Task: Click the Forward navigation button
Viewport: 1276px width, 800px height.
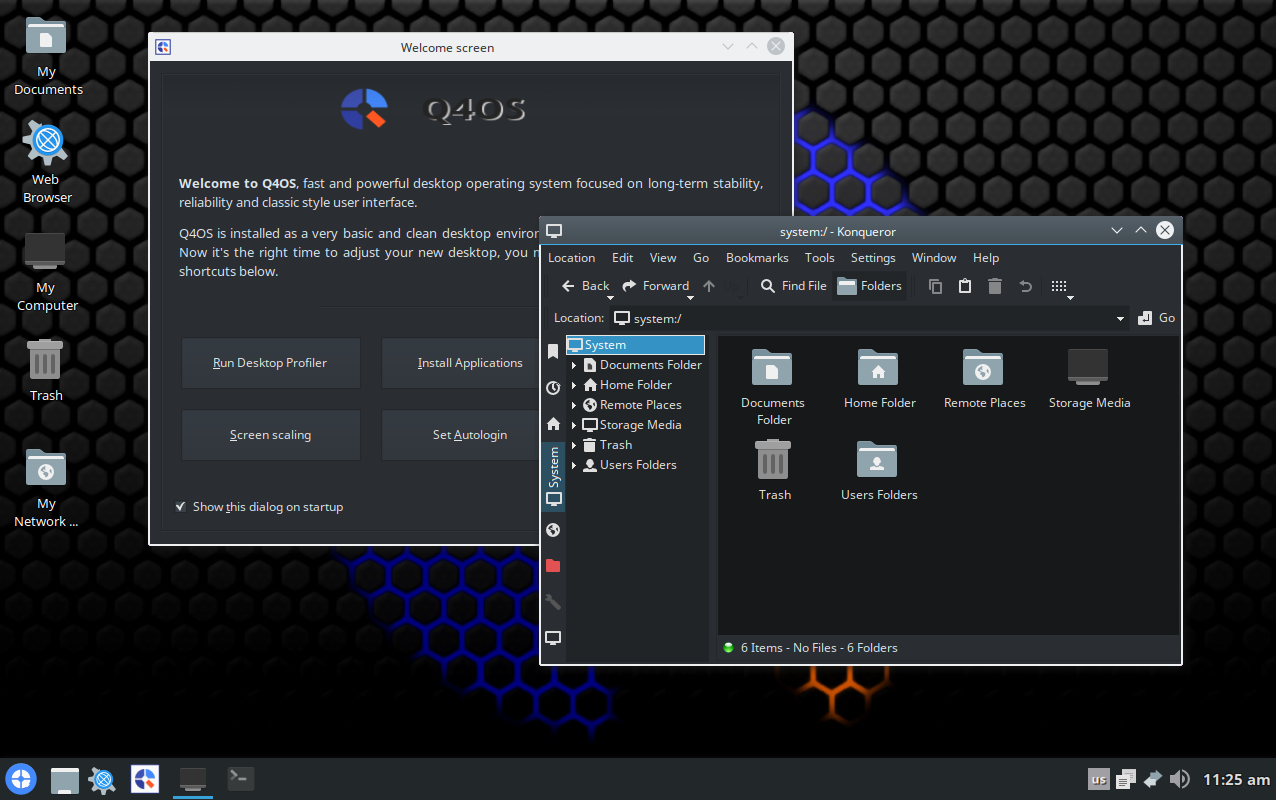Action: tap(656, 286)
